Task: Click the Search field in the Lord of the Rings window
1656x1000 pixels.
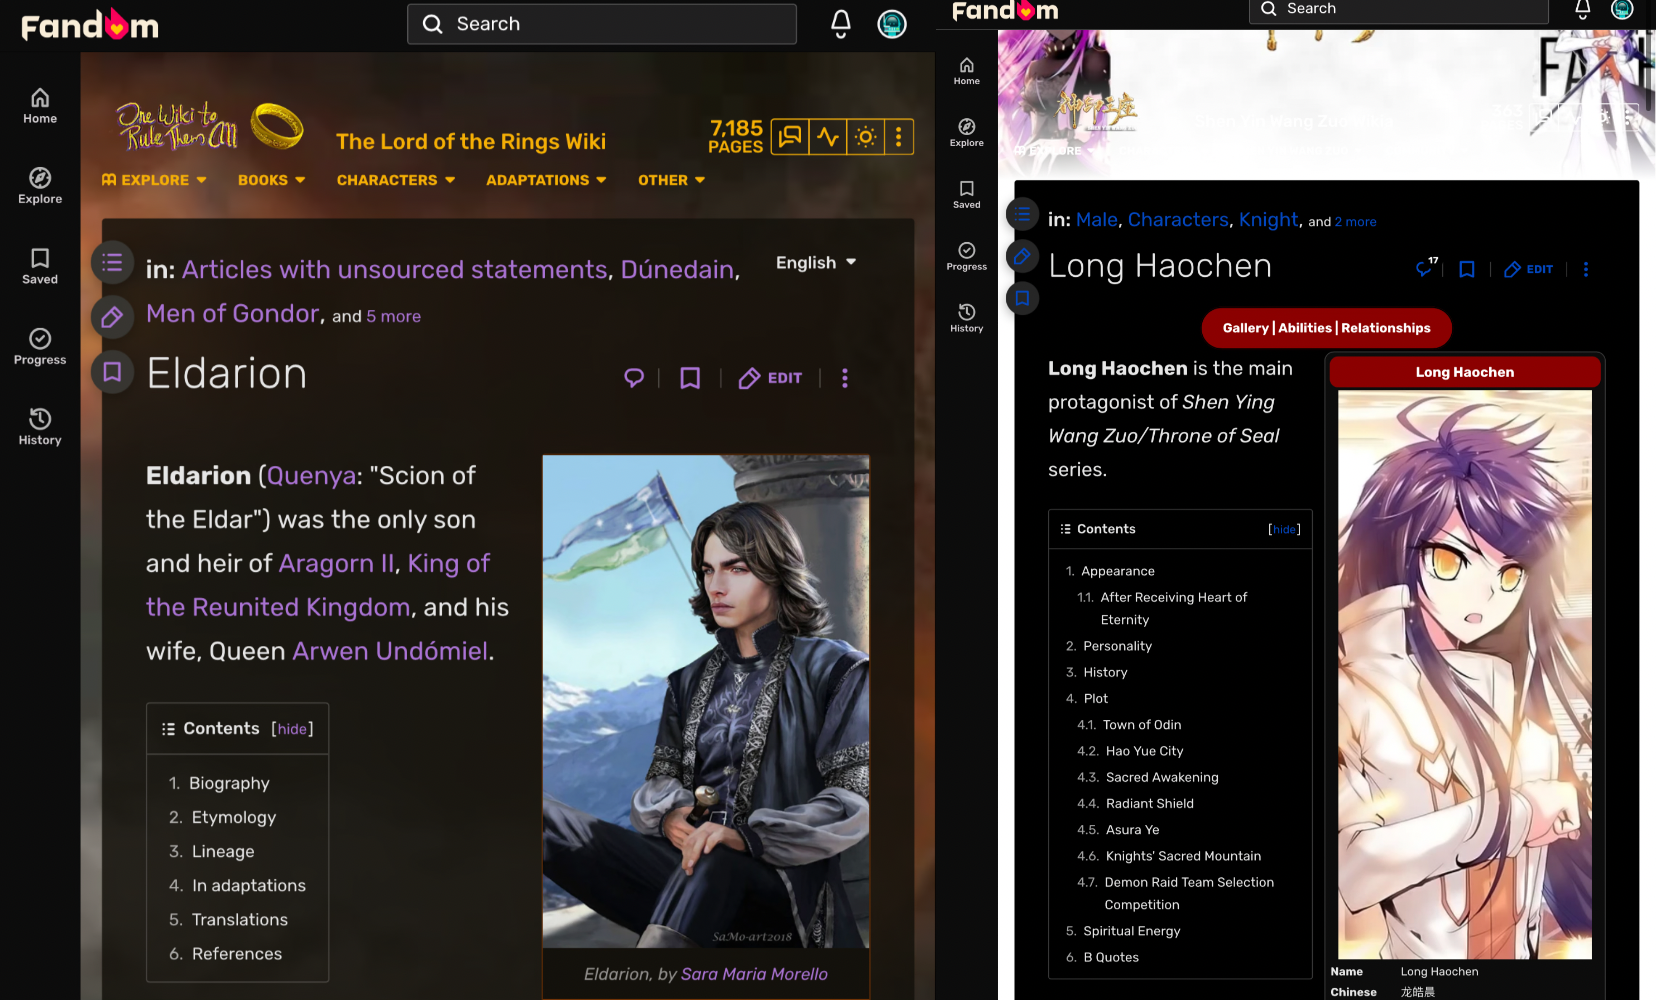Action: pos(602,24)
